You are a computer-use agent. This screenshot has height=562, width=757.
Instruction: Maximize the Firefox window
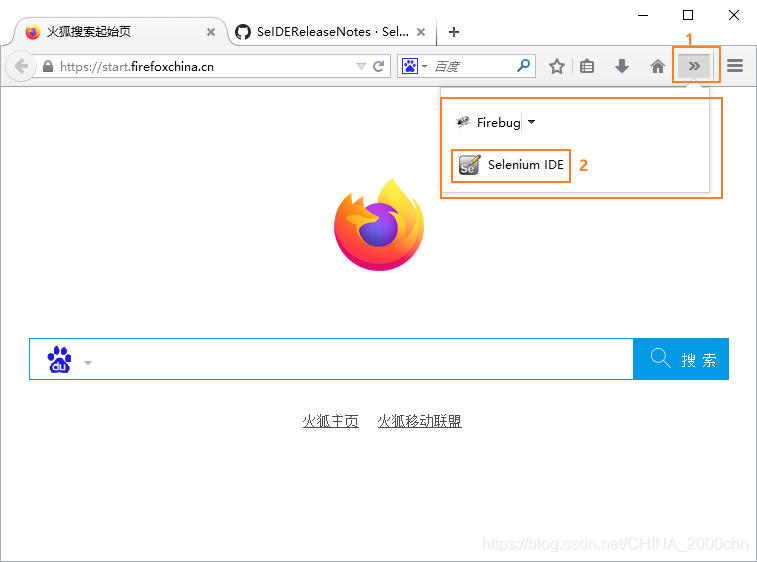pos(688,15)
